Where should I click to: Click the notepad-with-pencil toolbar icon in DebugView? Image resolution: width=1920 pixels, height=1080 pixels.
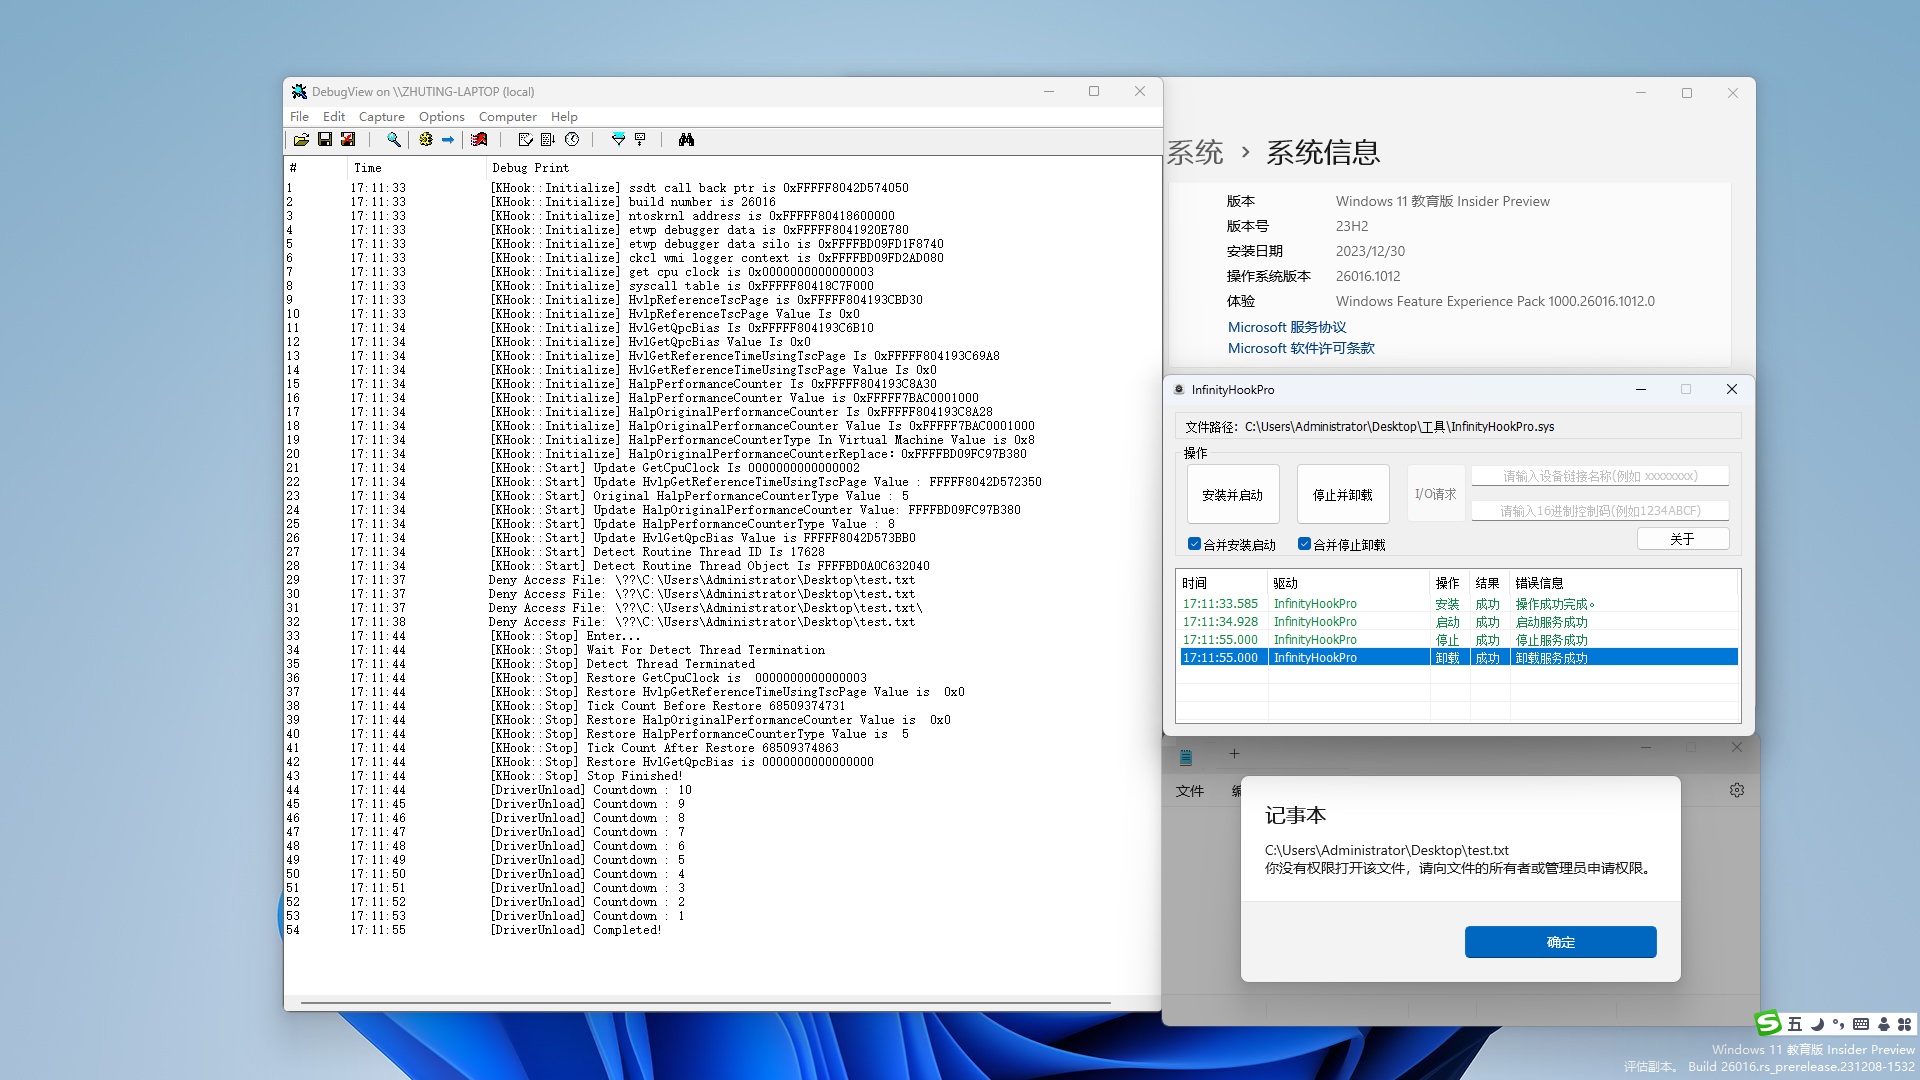(526, 140)
